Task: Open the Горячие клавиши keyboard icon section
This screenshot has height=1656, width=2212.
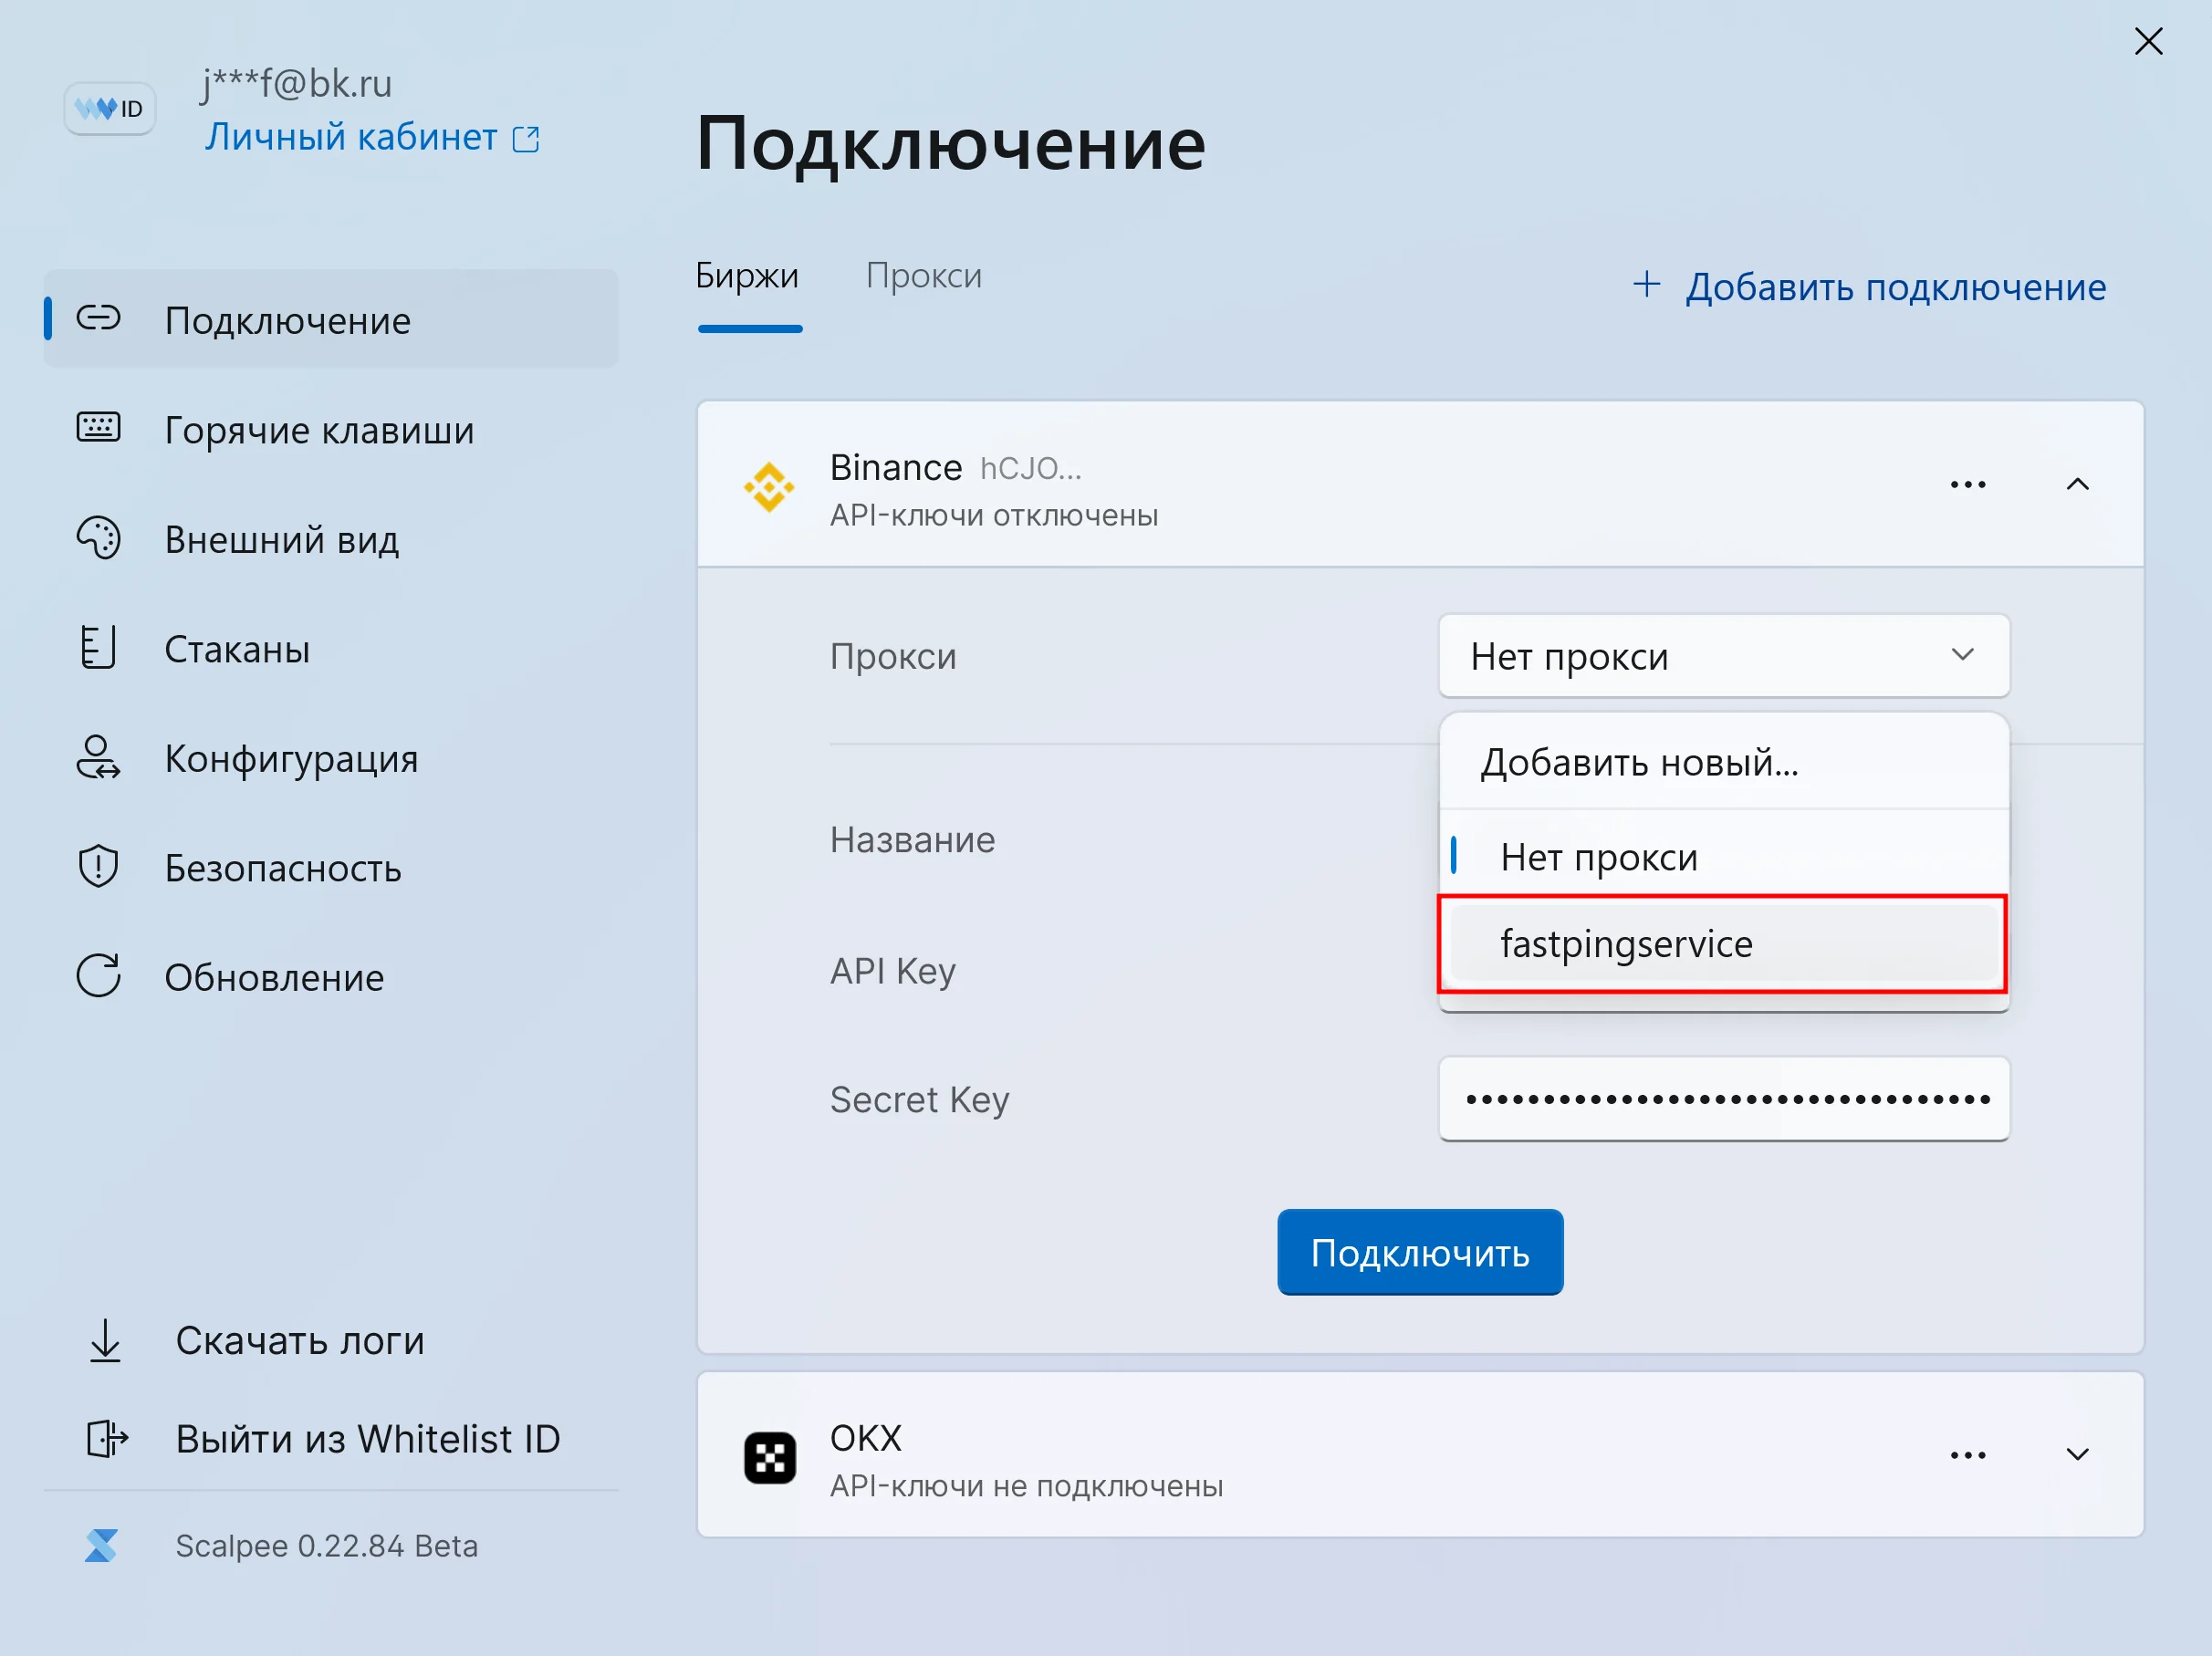Action: [98, 429]
